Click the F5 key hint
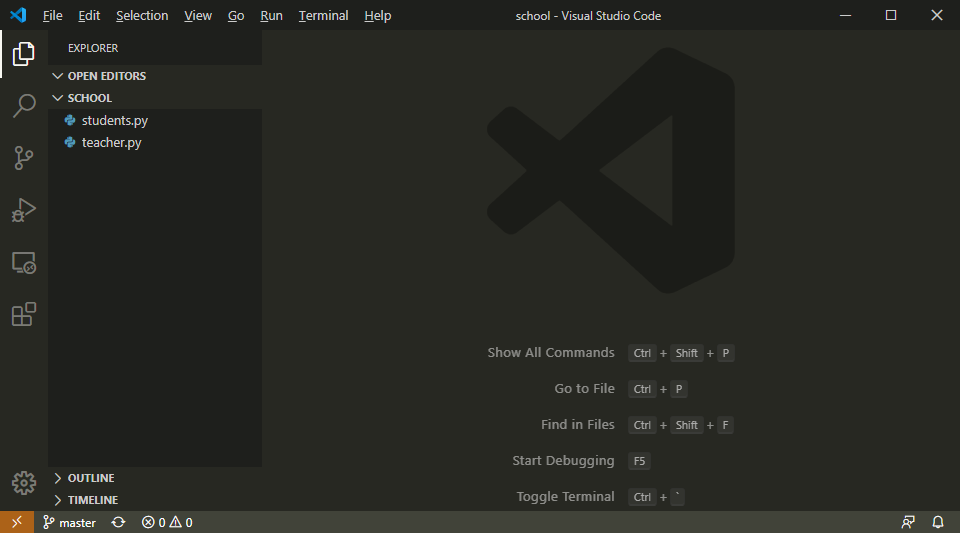 (x=639, y=461)
